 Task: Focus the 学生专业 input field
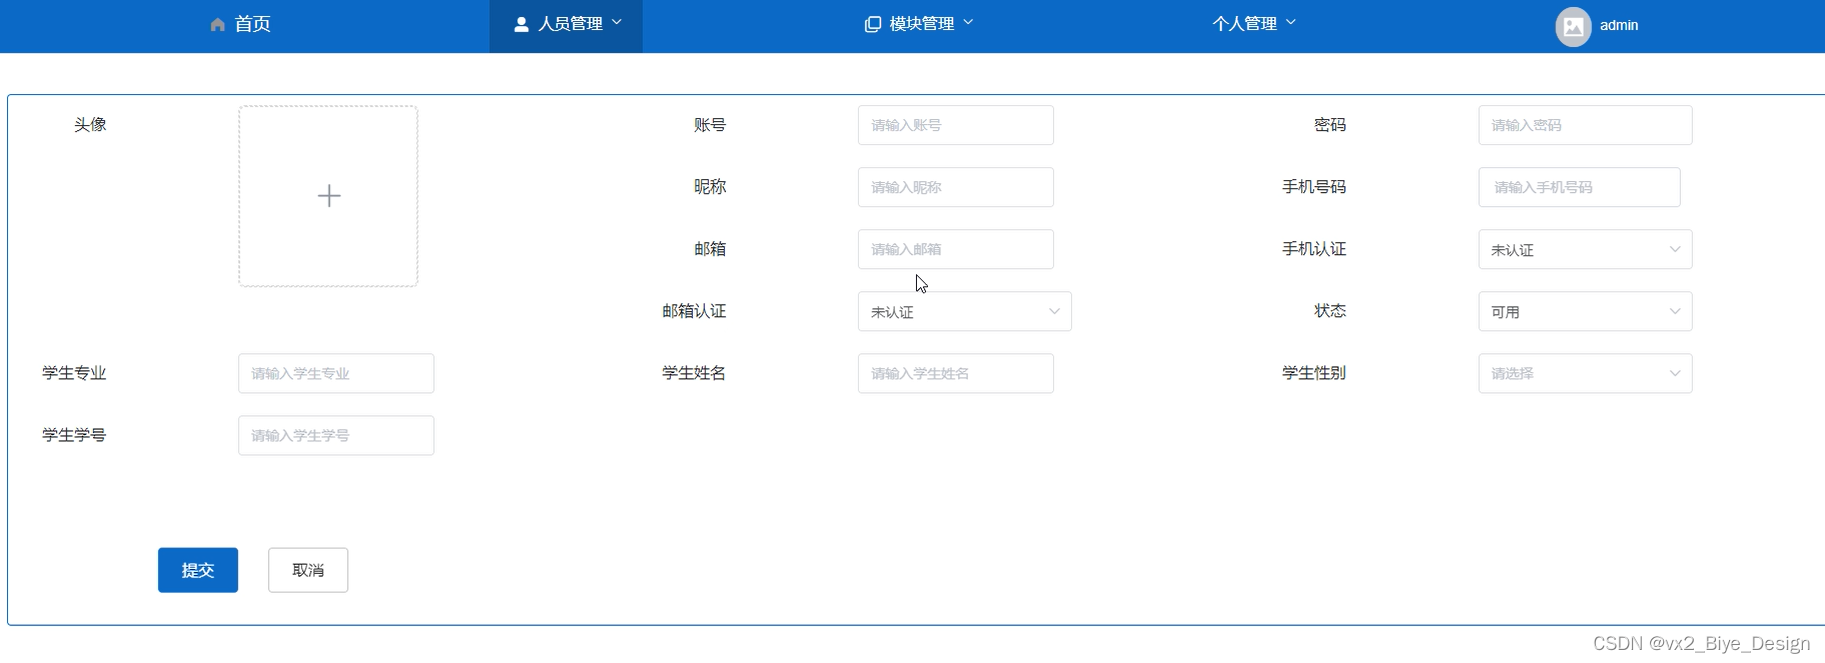[336, 373]
